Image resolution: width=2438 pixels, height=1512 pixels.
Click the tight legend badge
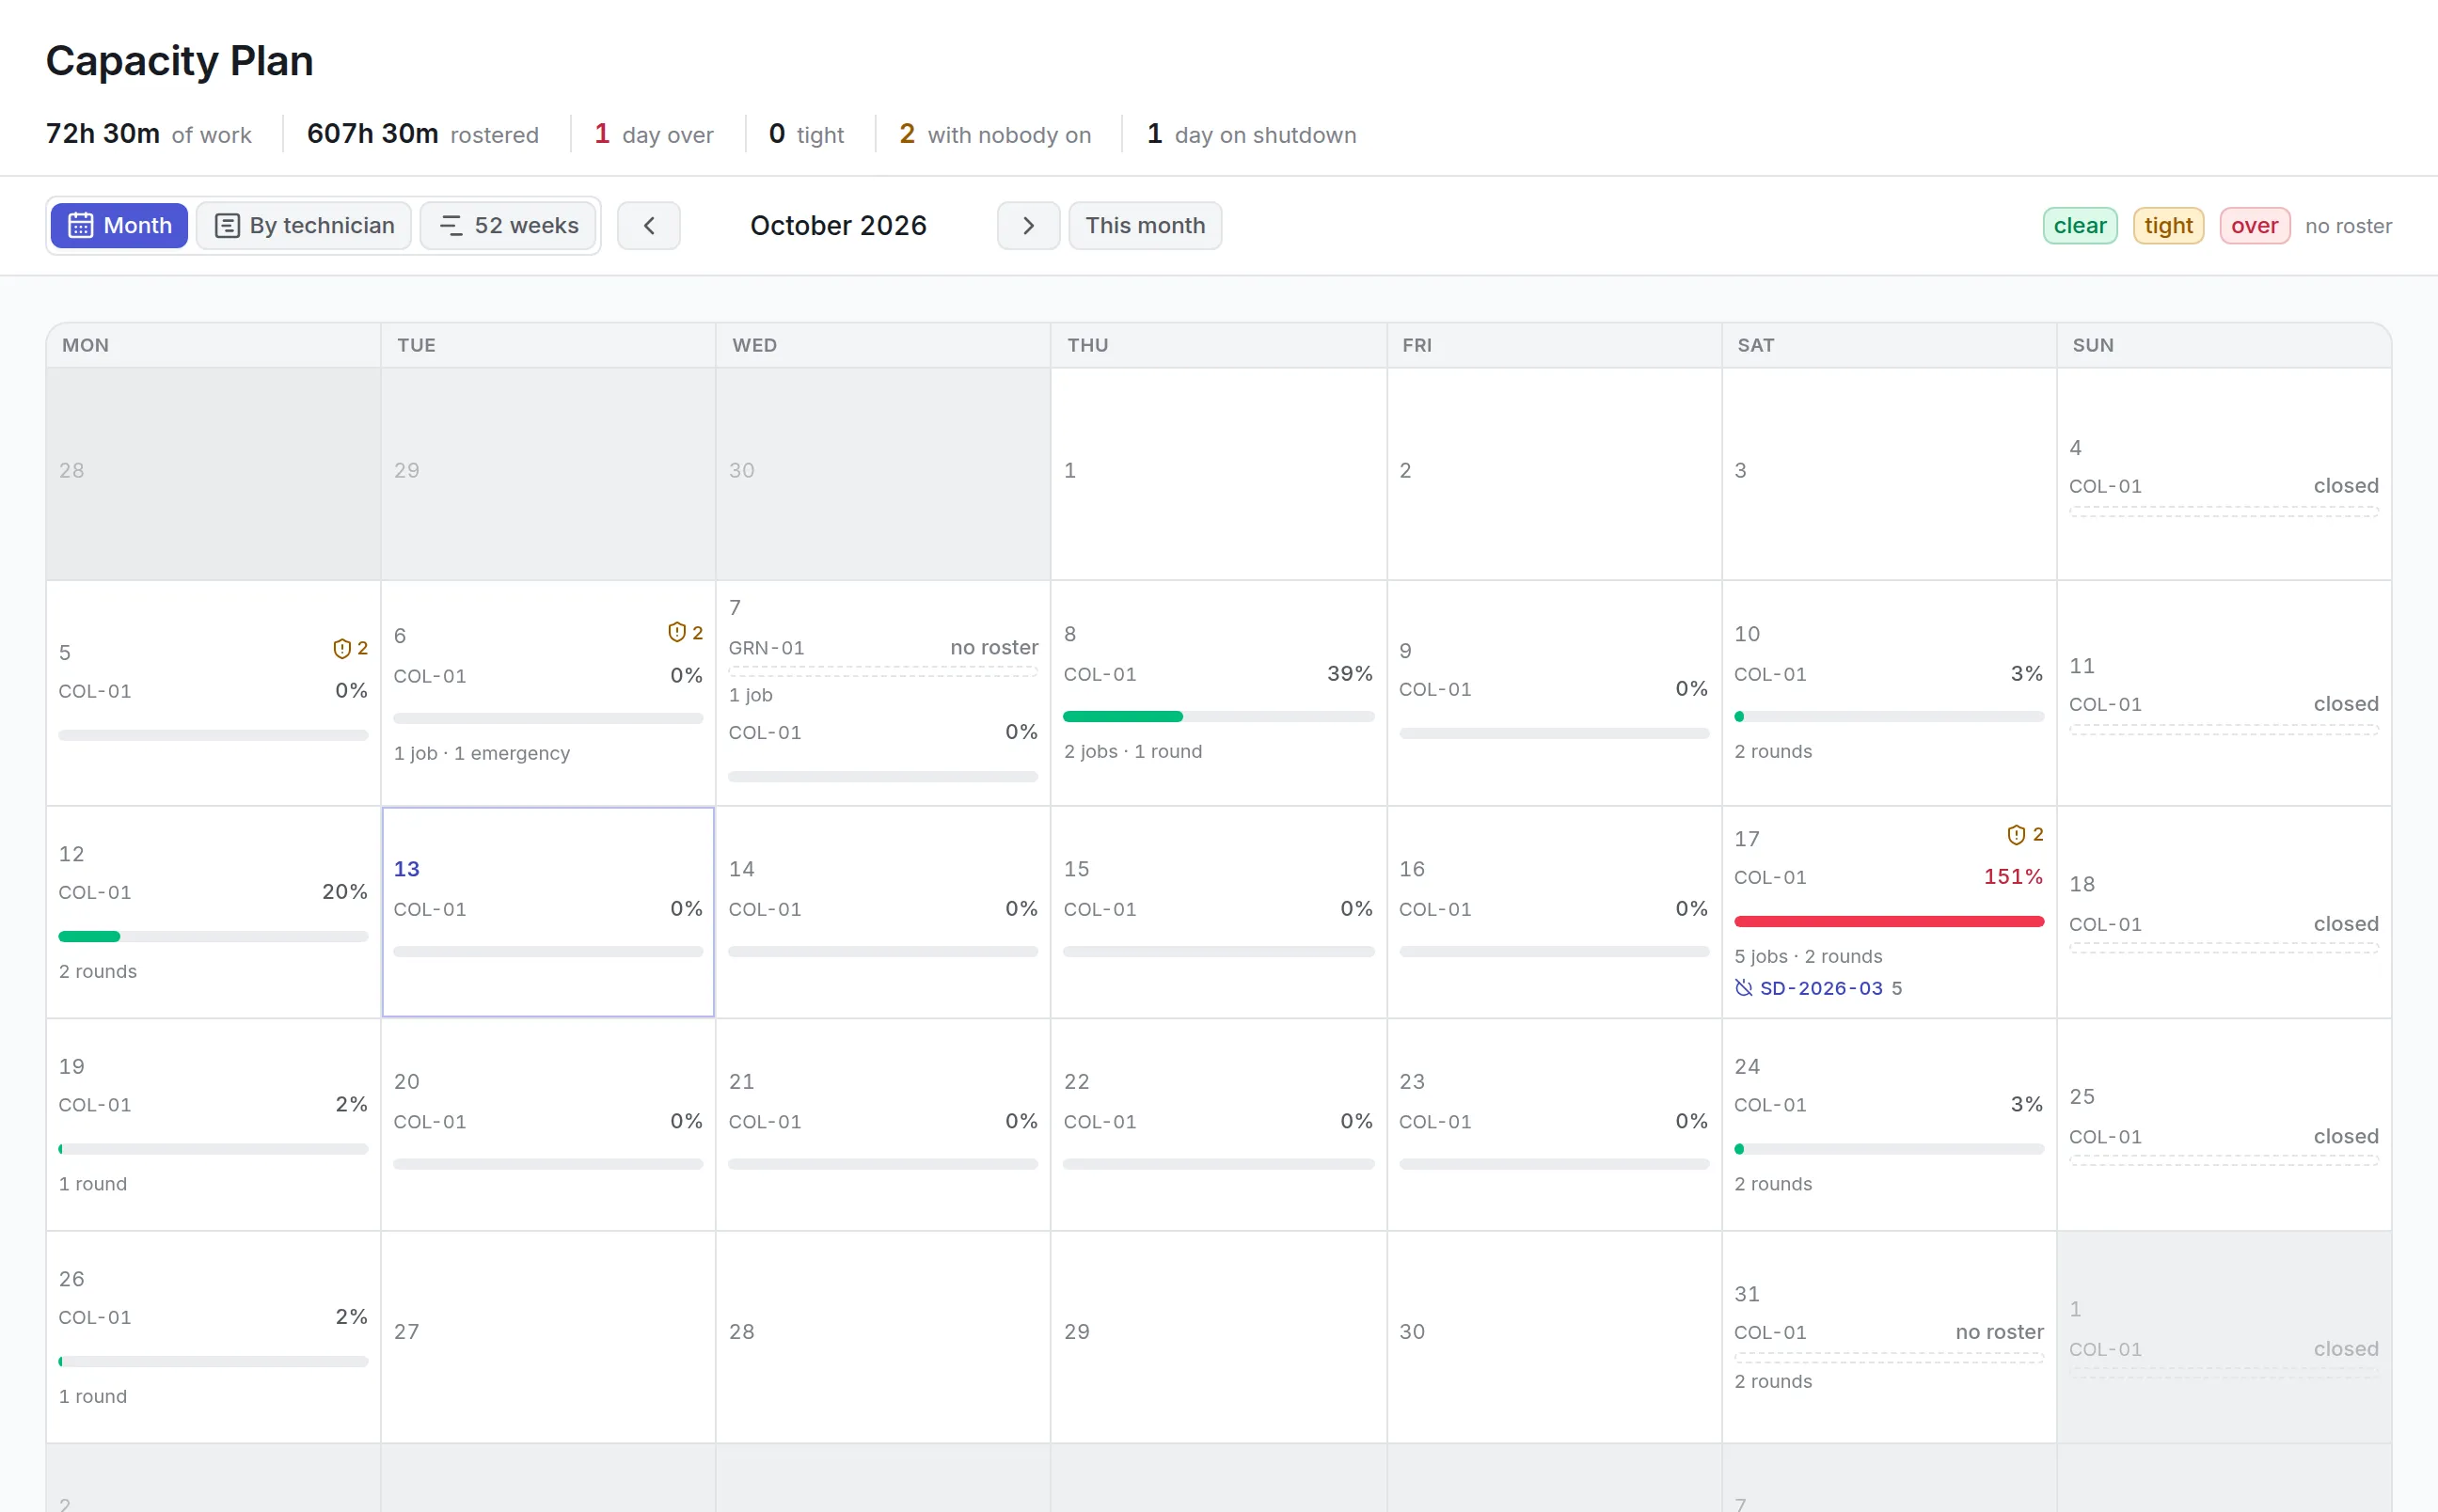point(2168,226)
